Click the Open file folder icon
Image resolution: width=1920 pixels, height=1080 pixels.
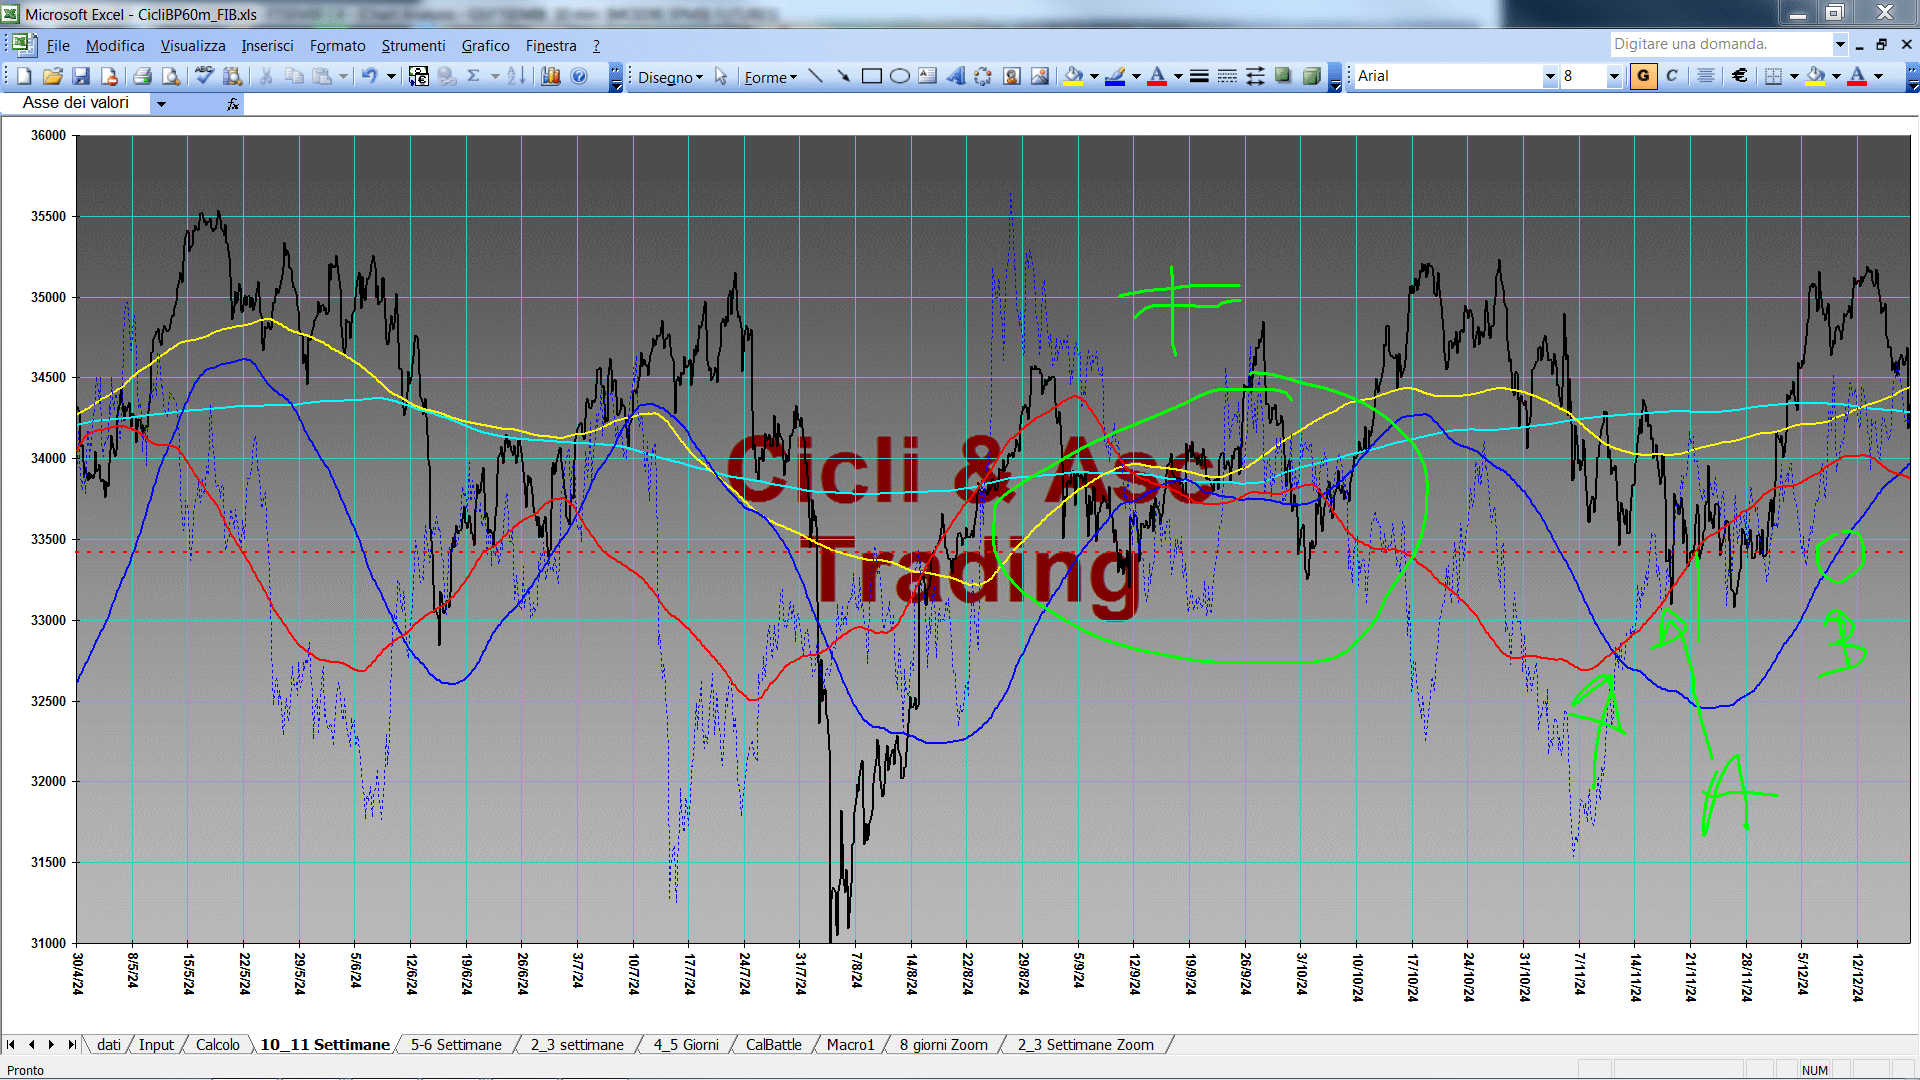tap(53, 76)
